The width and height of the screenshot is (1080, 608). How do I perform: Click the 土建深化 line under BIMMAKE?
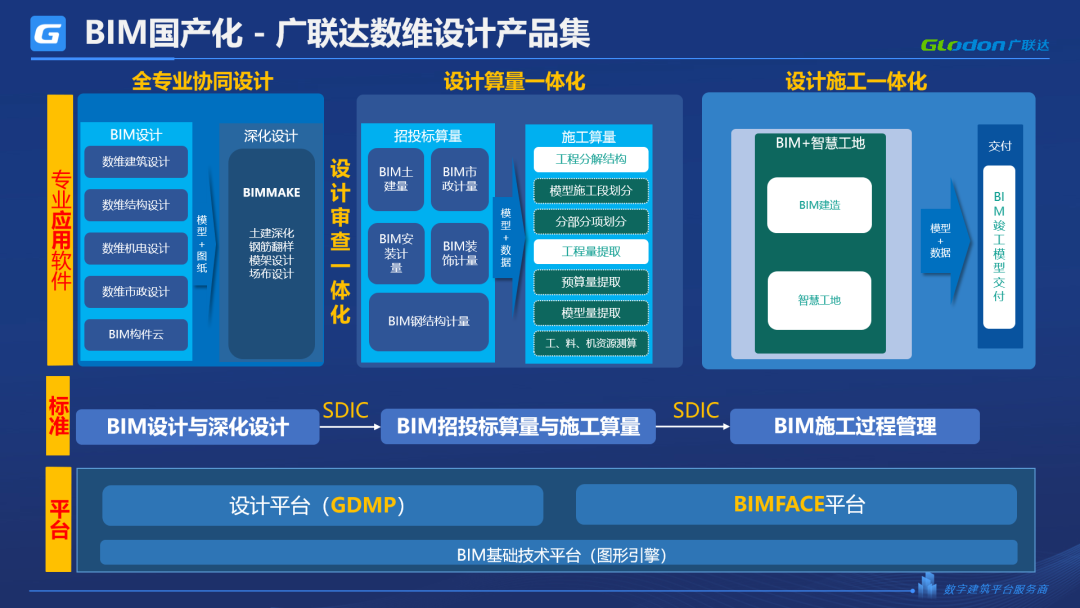(271, 233)
